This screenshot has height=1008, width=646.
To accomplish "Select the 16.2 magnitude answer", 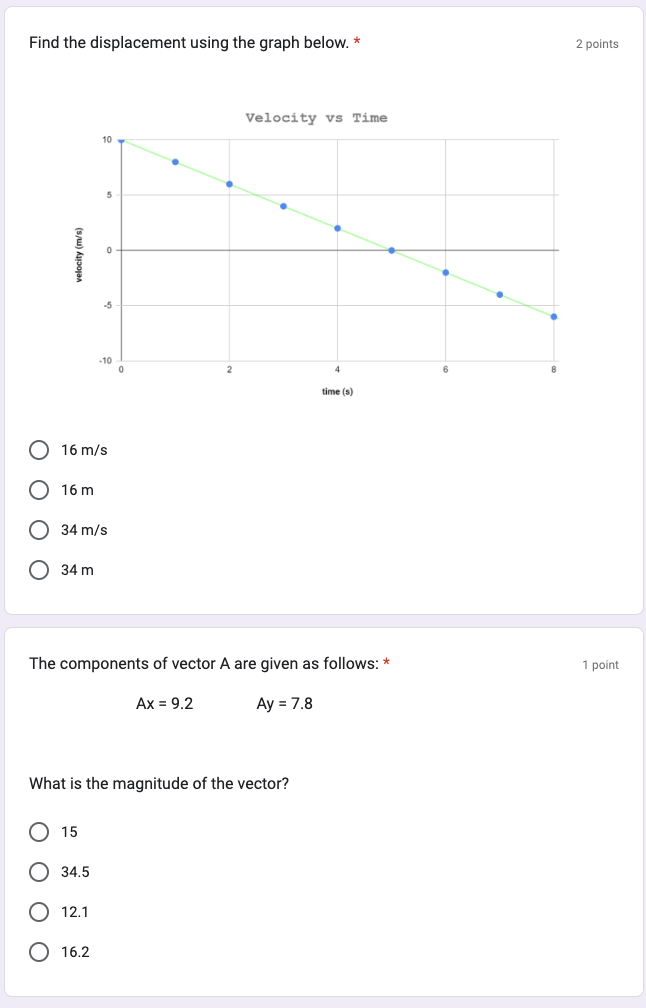I will (39, 951).
